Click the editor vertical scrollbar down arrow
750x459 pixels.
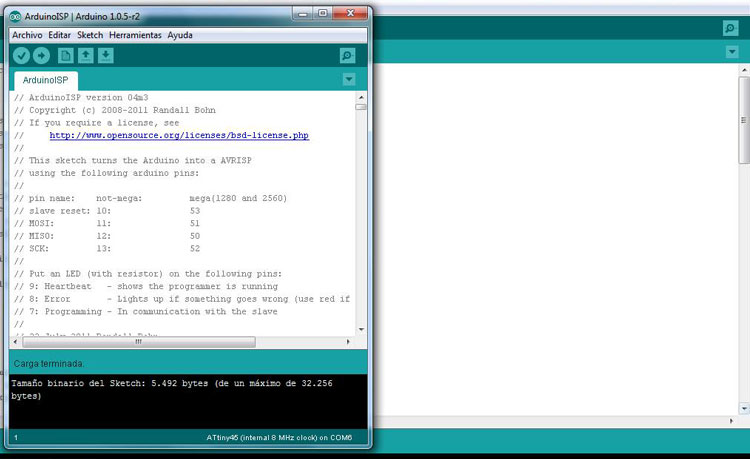[x=361, y=330]
